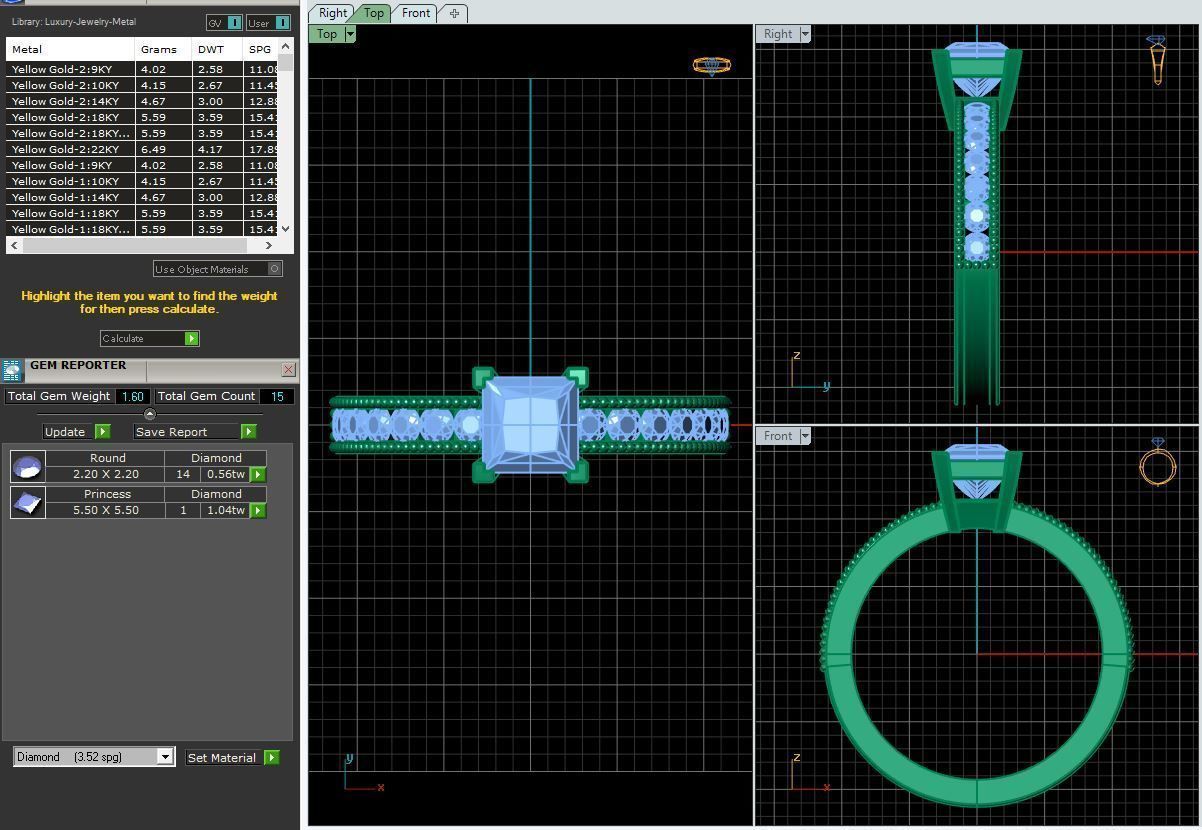Click down arrow of metal list scrollbar
The image size is (1202, 830).
[286, 229]
